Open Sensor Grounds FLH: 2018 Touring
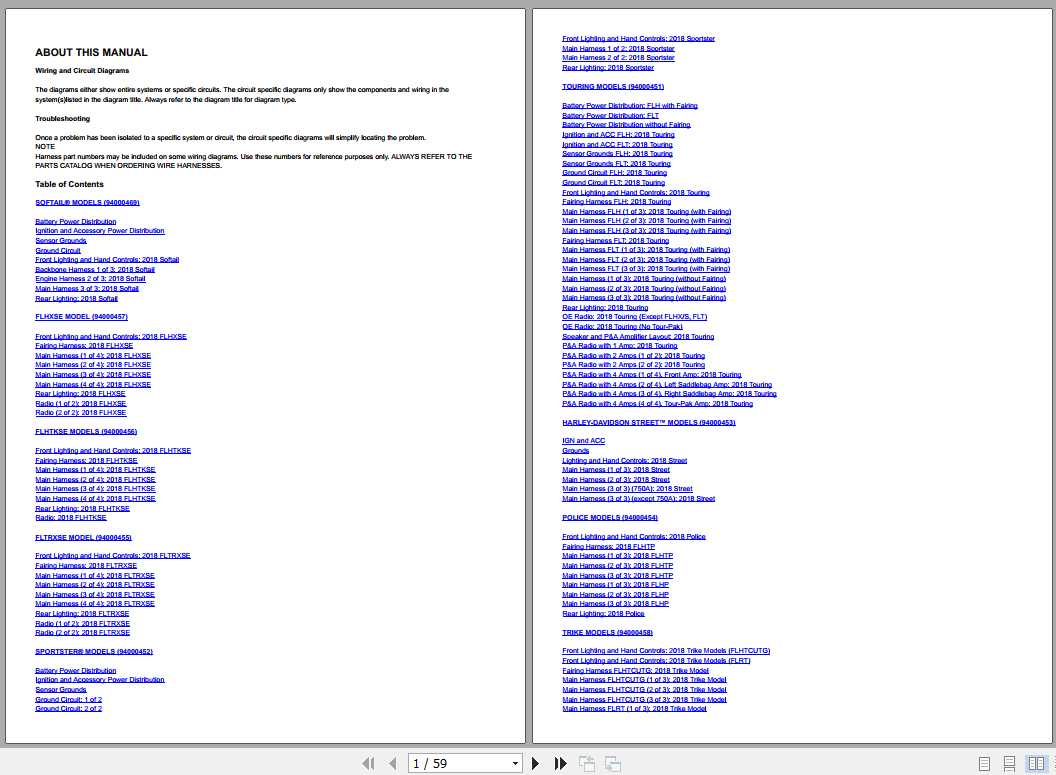The height and width of the screenshot is (775, 1056). 618,154
